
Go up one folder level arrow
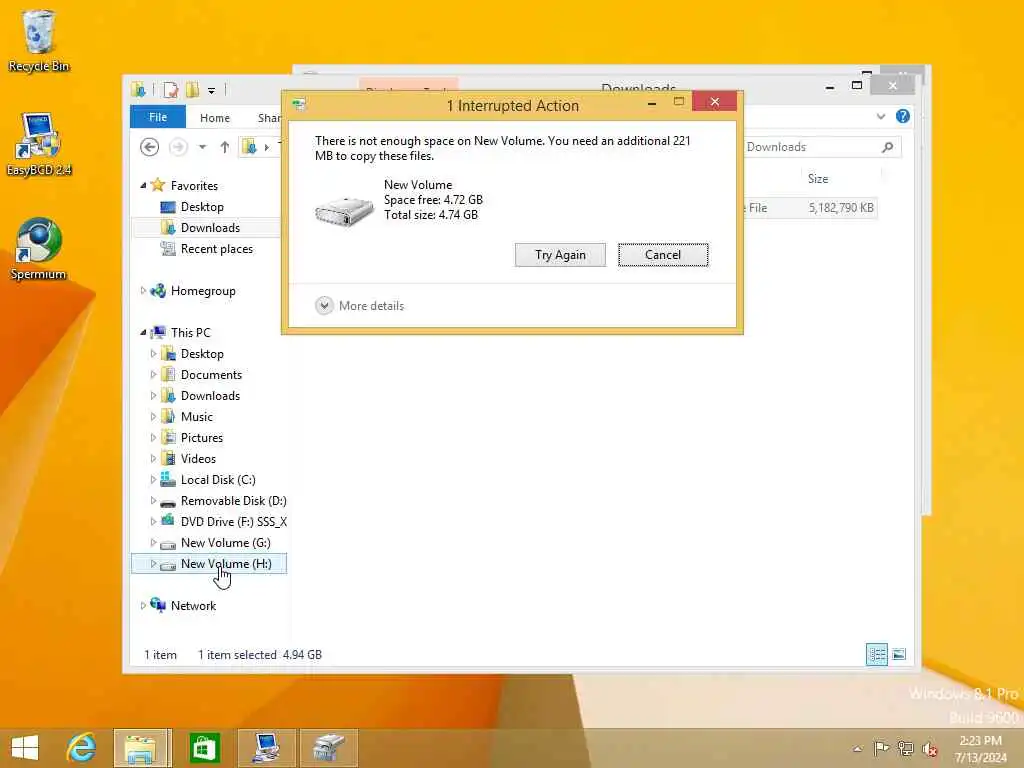pos(225,147)
